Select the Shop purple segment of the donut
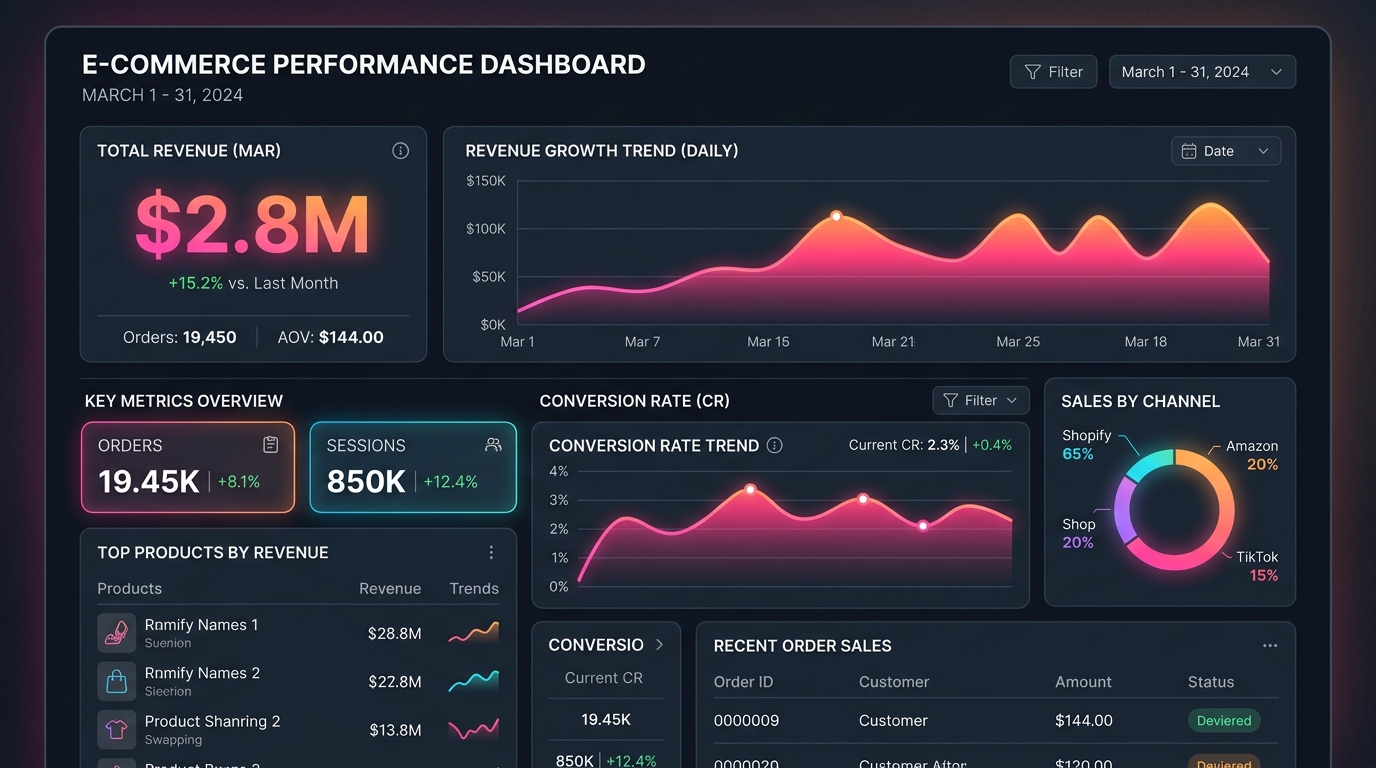This screenshot has height=768, width=1376. coord(1124,510)
